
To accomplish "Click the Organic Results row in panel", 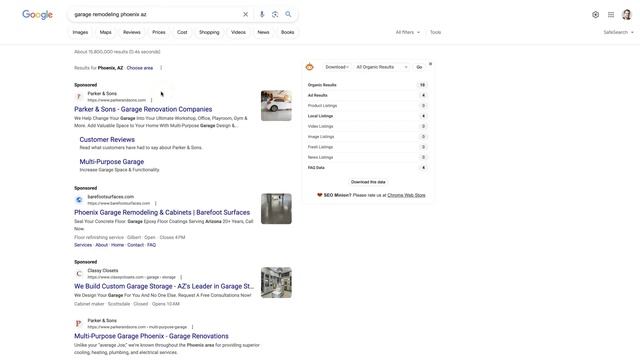I will click(367, 85).
